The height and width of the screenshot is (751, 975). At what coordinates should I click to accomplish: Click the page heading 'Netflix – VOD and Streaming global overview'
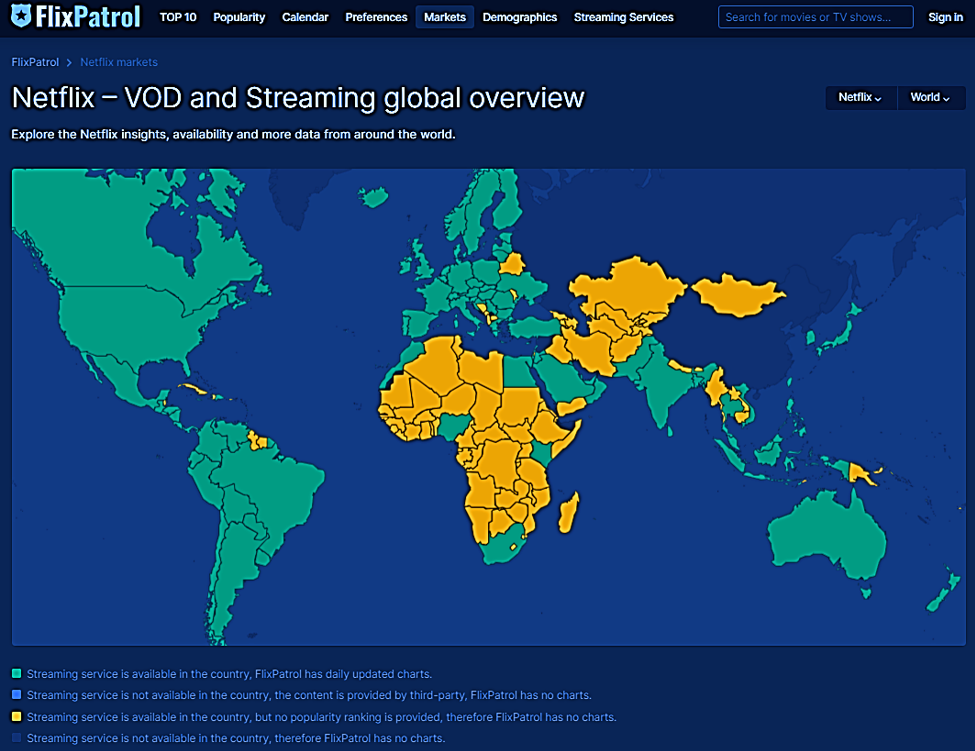click(x=298, y=98)
